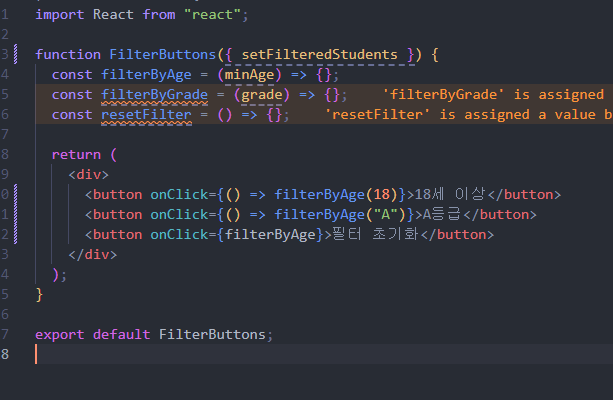The height and width of the screenshot is (400, 613).
Task: Place cursor on the empty last line
Action: pyautogui.click(x=324, y=354)
